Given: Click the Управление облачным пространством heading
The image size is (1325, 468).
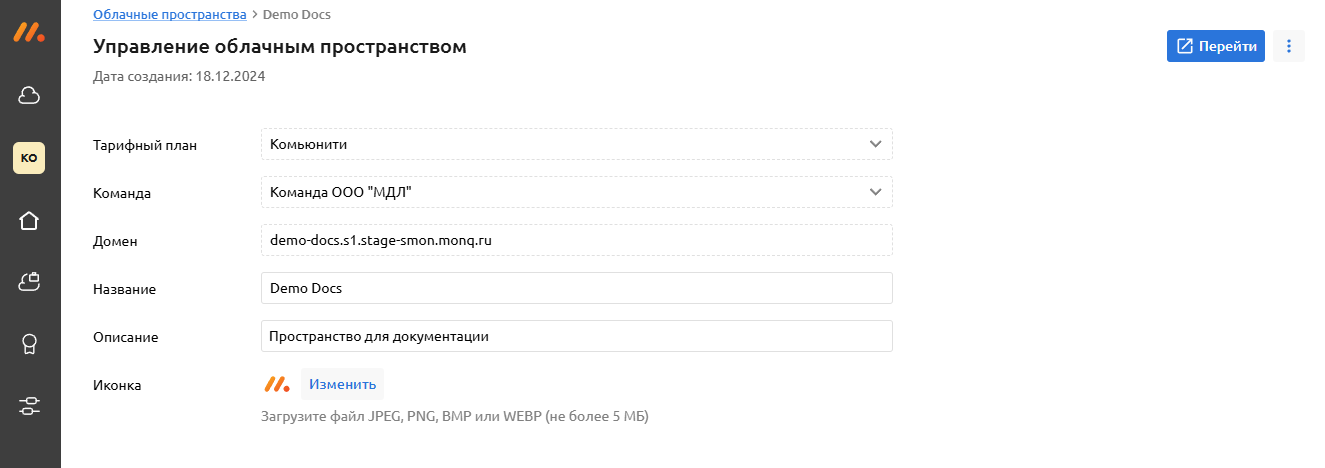Looking at the screenshot, I should [x=280, y=46].
